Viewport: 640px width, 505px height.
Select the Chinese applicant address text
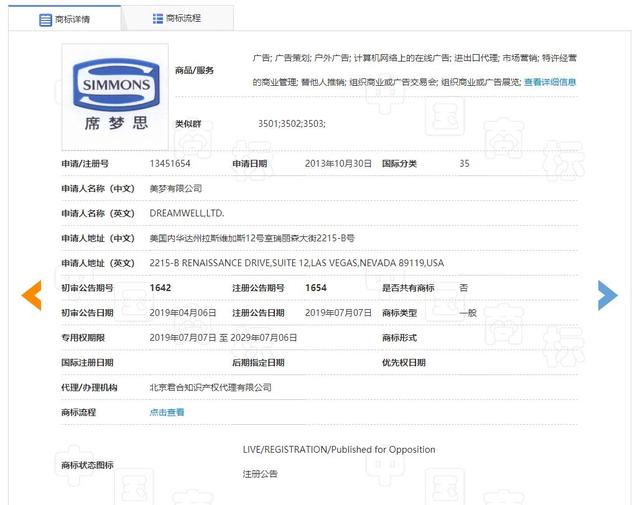pyautogui.click(x=252, y=238)
